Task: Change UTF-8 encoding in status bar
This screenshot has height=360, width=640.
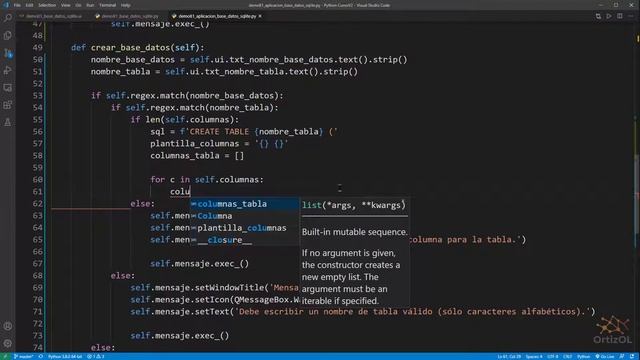Action: pos(553,357)
